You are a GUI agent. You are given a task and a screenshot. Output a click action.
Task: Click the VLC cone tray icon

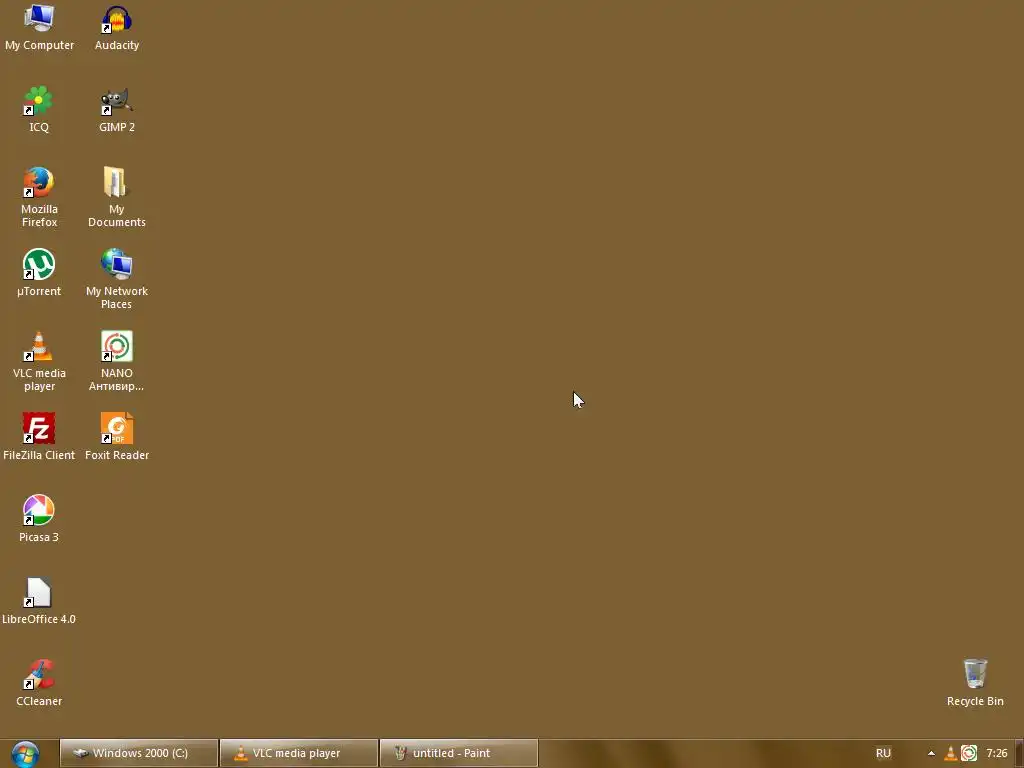[x=951, y=753]
